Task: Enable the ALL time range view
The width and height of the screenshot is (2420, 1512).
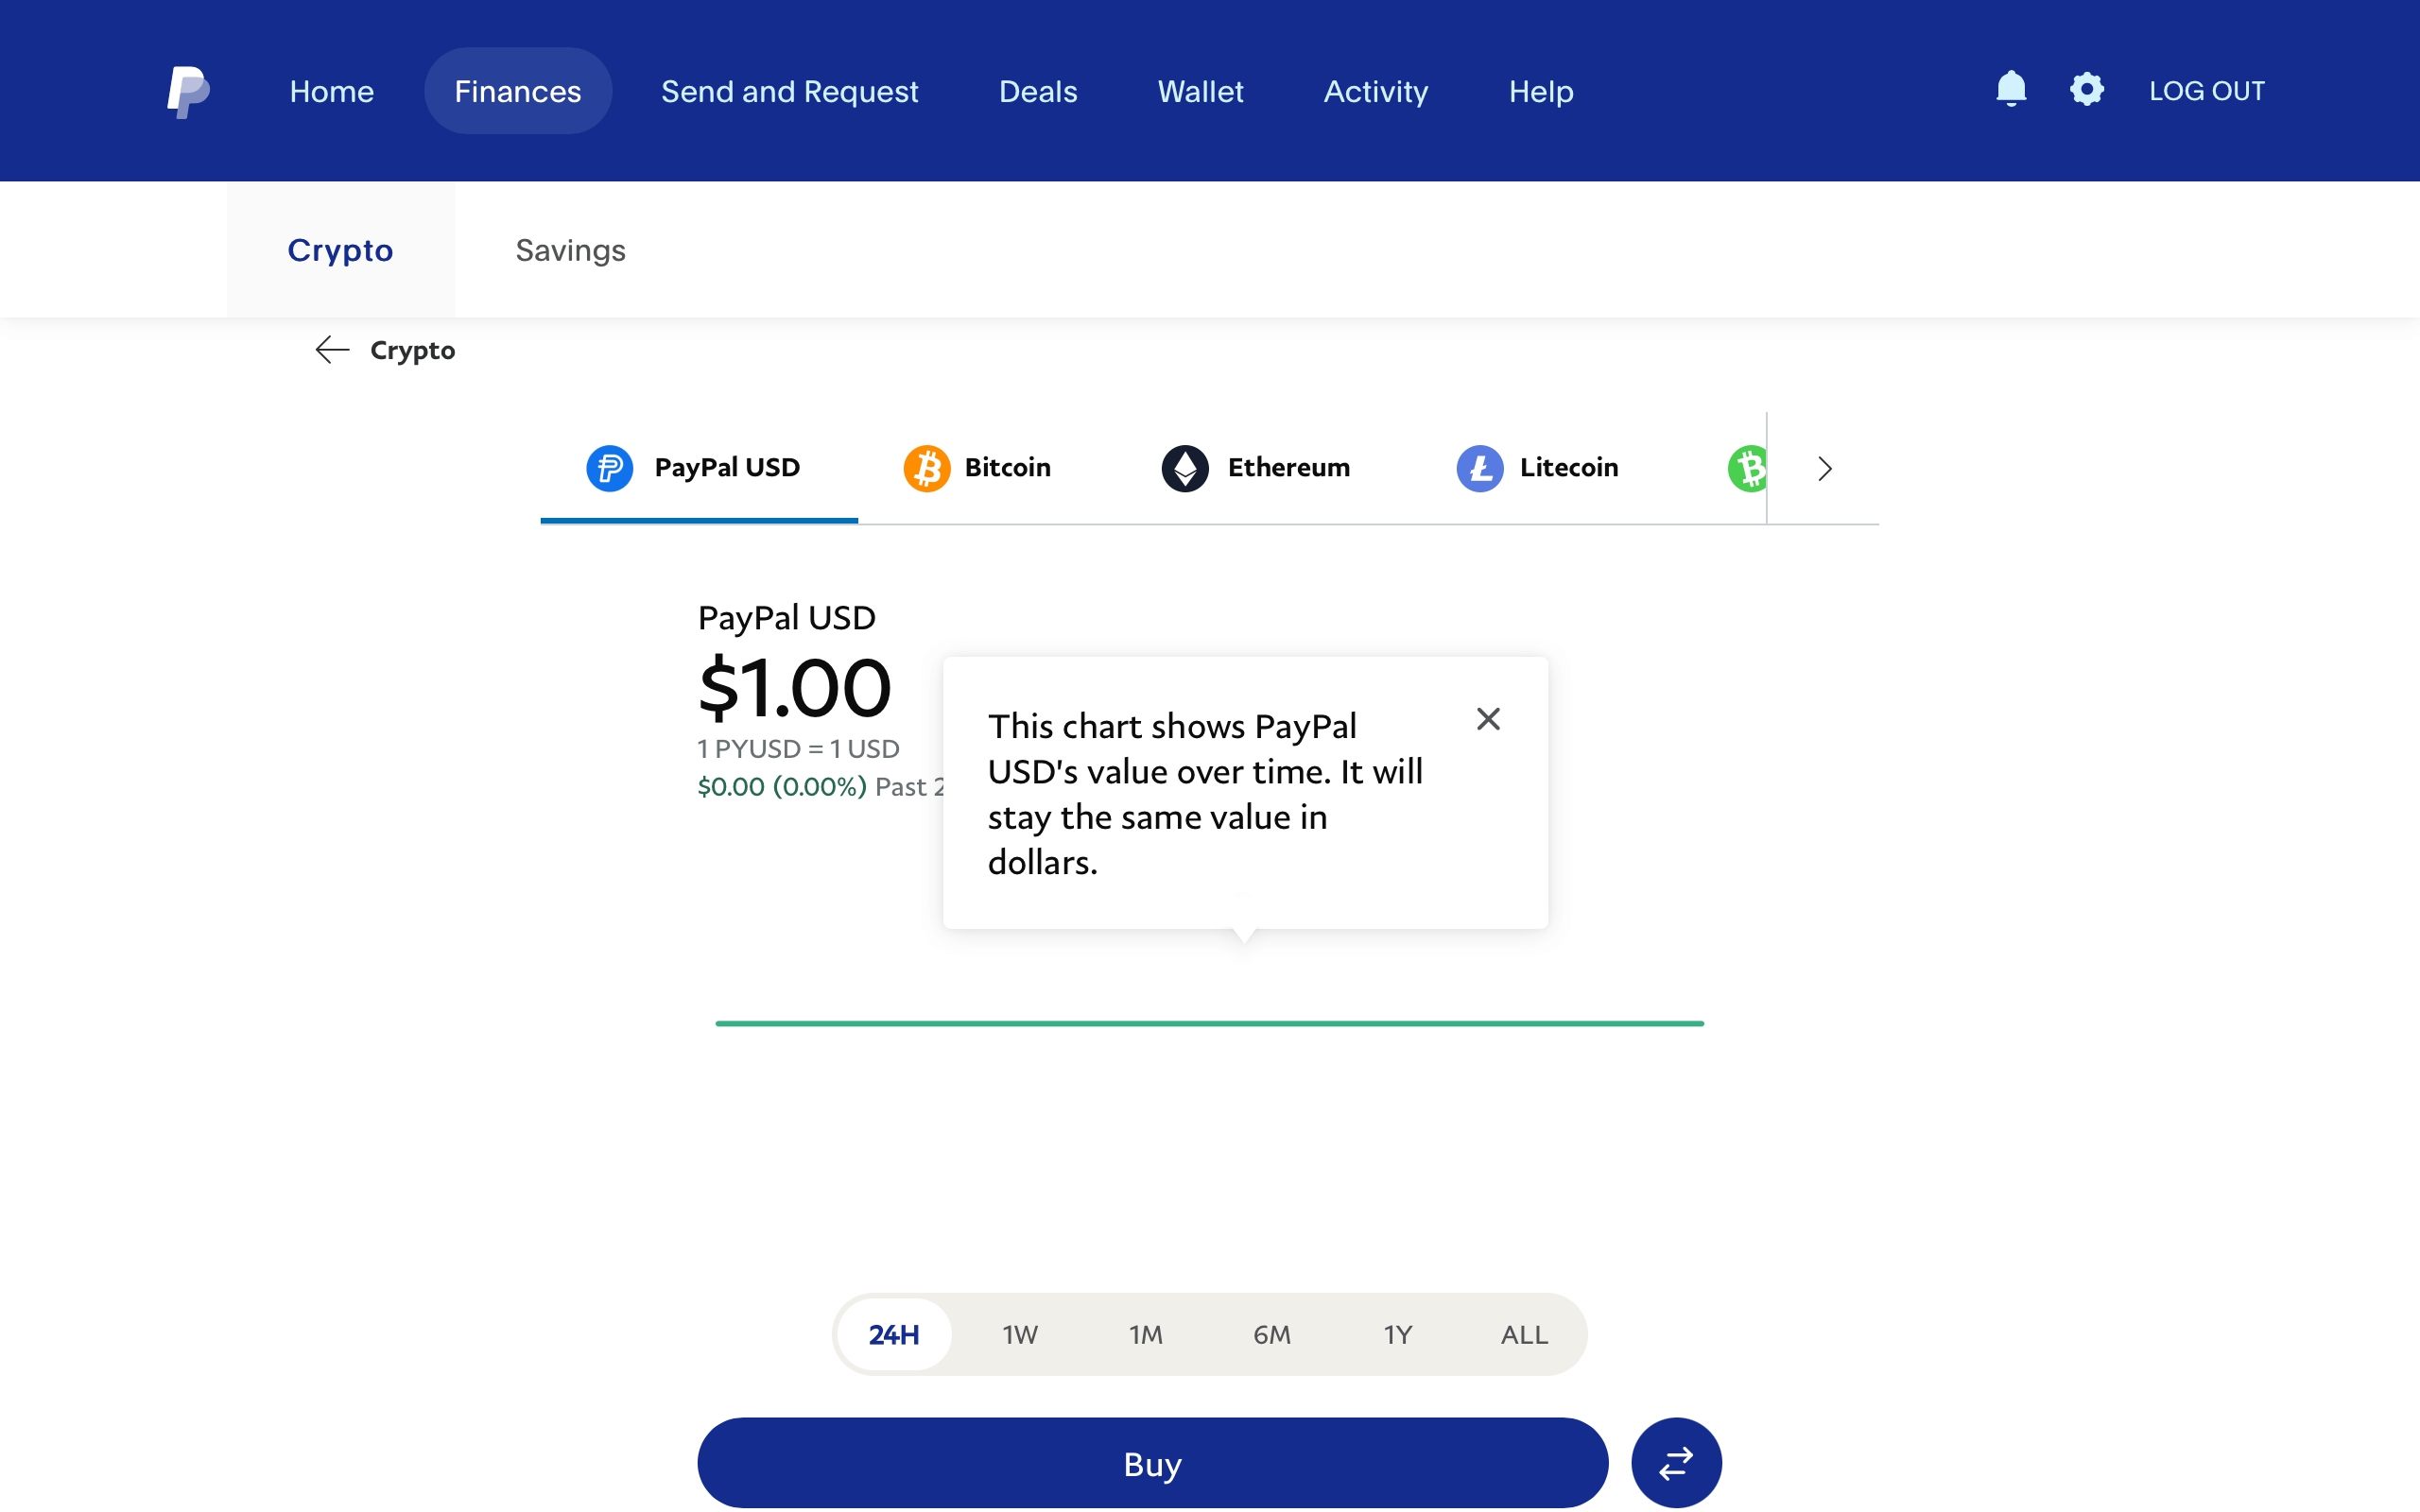Action: [x=1522, y=1334]
